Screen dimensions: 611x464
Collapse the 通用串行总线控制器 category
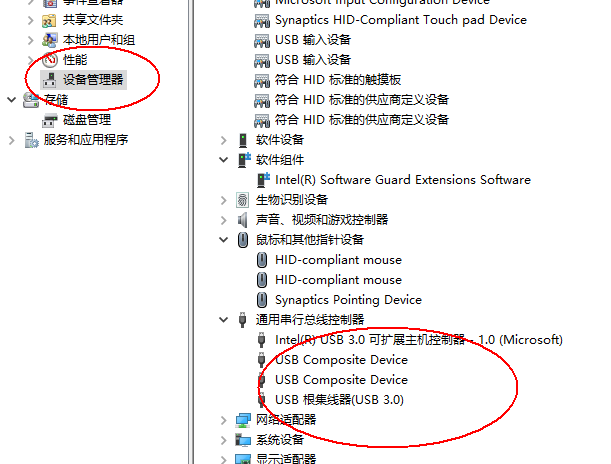pyautogui.click(x=223, y=320)
